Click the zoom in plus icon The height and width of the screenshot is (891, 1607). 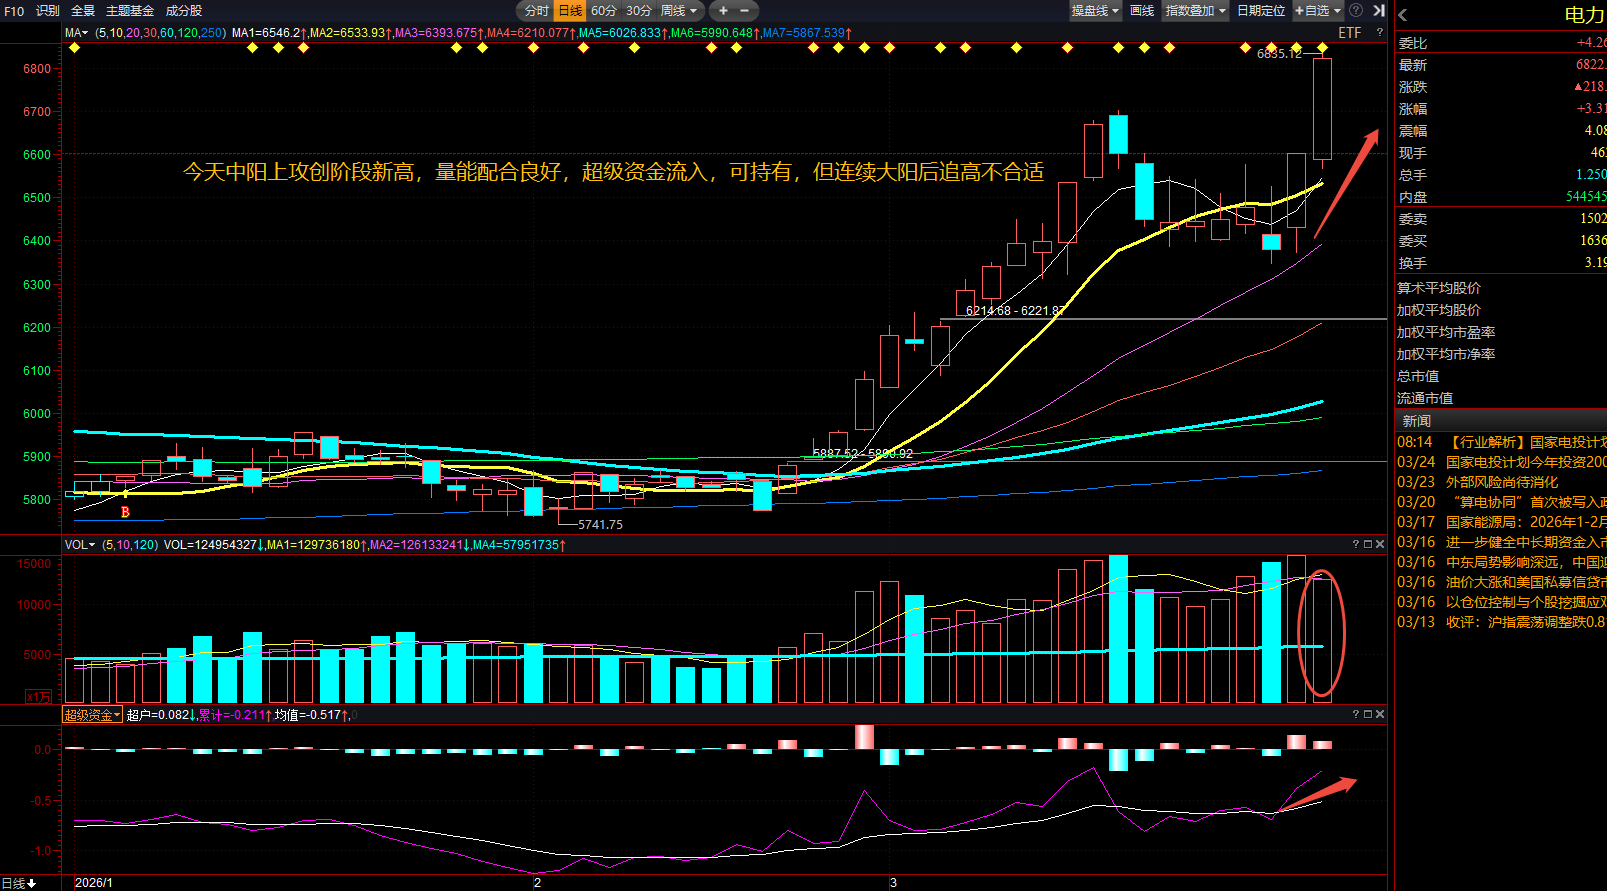(723, 11)
